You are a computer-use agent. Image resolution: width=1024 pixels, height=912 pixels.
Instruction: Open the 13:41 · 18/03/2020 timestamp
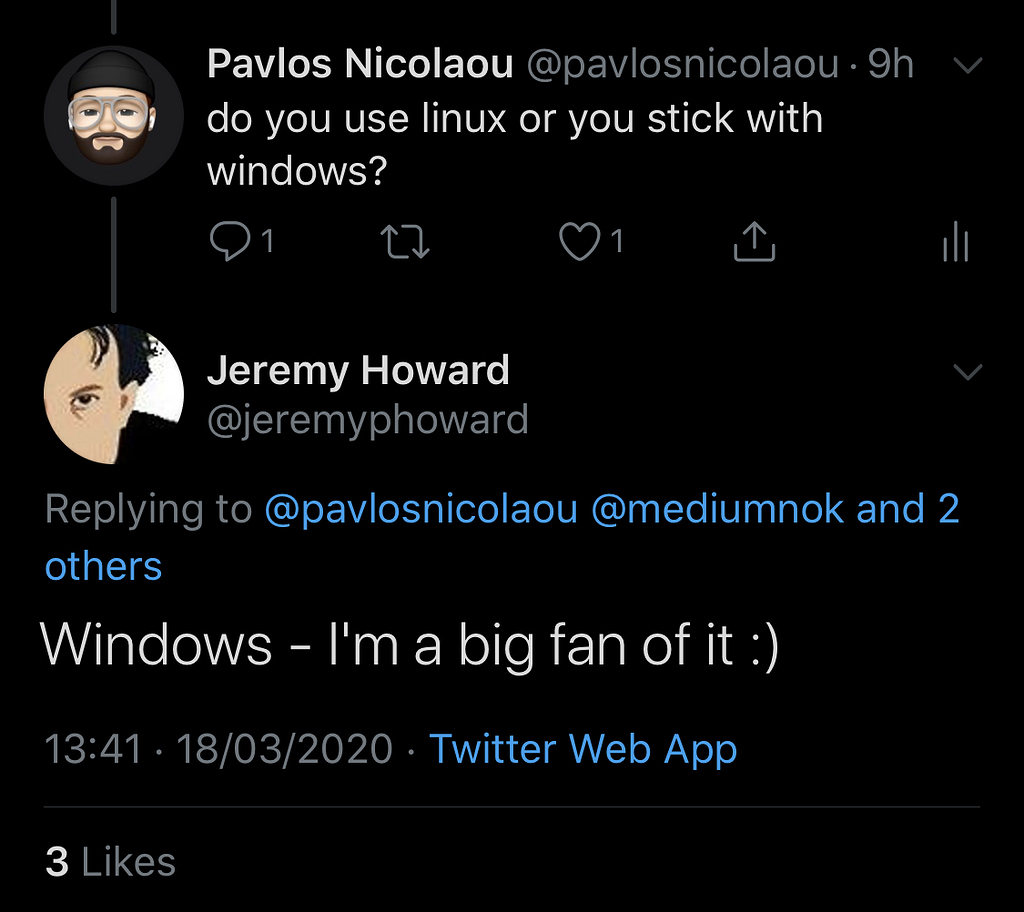point(219,749)
